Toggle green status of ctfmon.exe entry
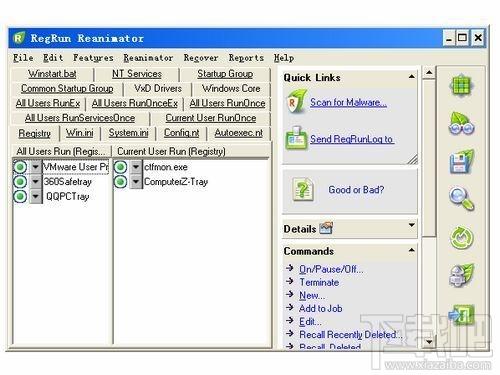 point(120,167)
